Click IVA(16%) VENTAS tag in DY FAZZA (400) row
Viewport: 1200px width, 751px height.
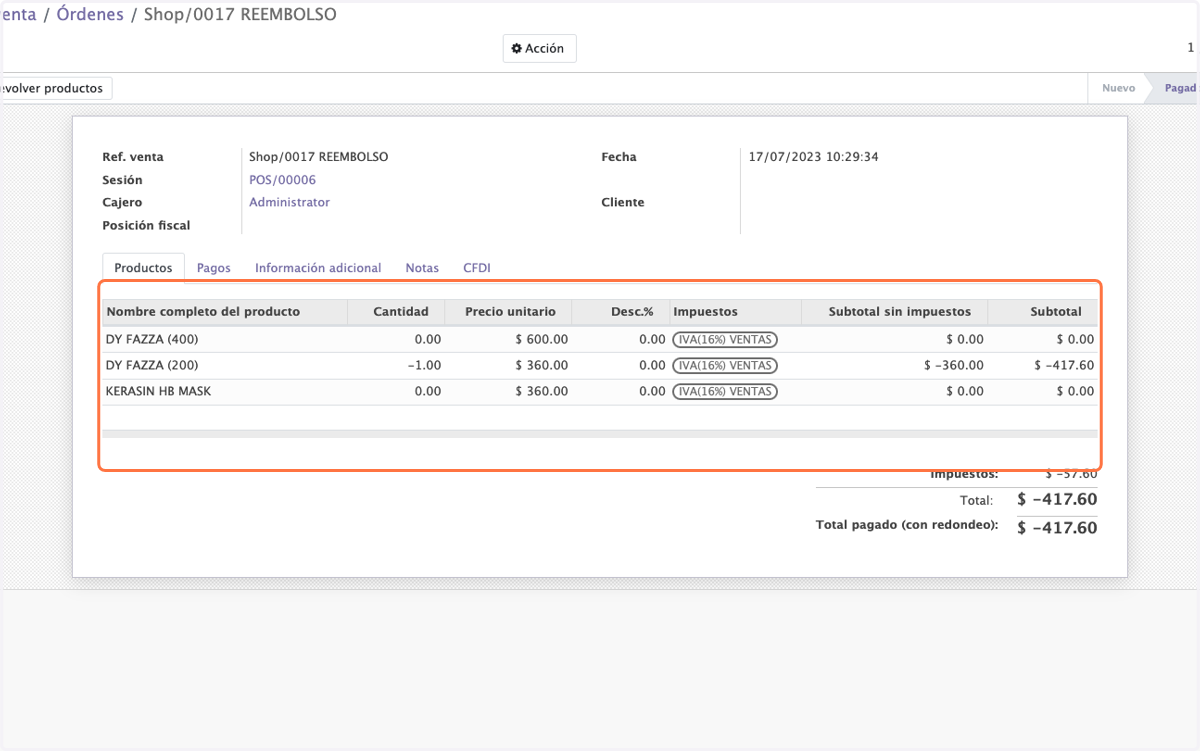tap(725, 339)
